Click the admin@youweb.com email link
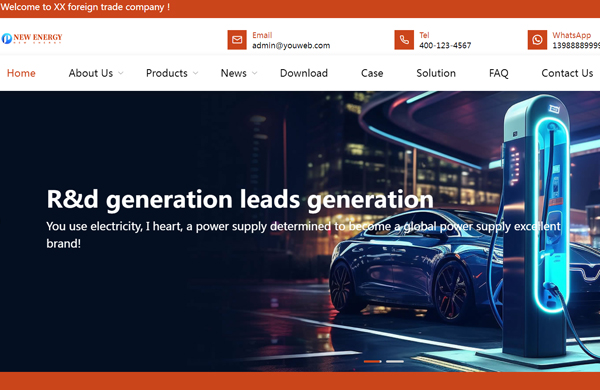600x390 pixels. point(291,46)
